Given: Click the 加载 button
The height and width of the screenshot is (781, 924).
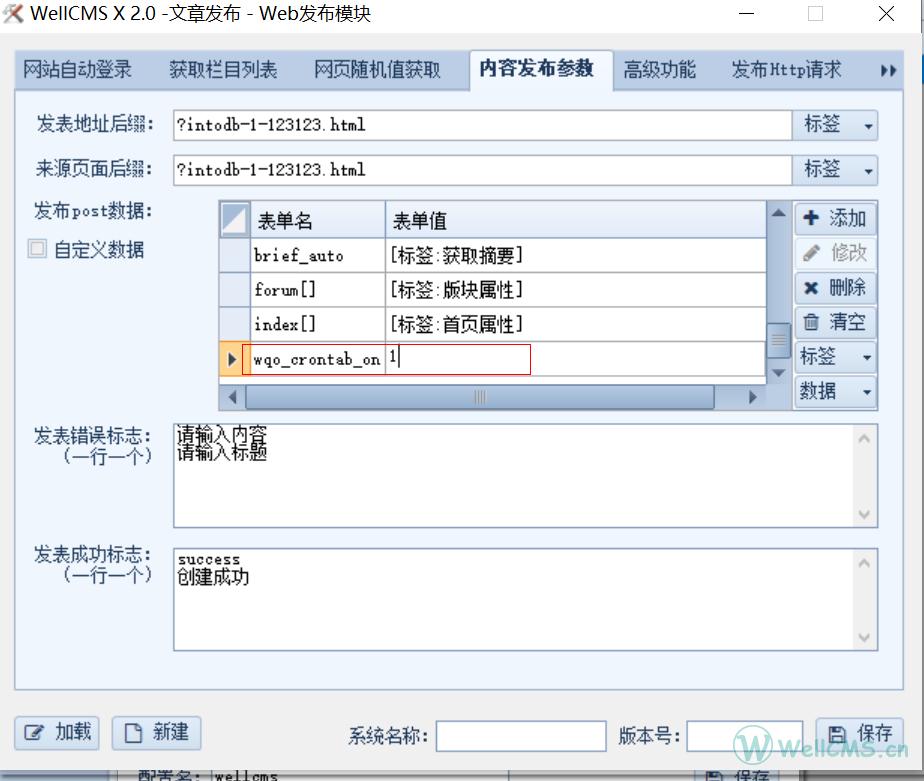Looking at the screenshot, I should click(x=57, y=733).
